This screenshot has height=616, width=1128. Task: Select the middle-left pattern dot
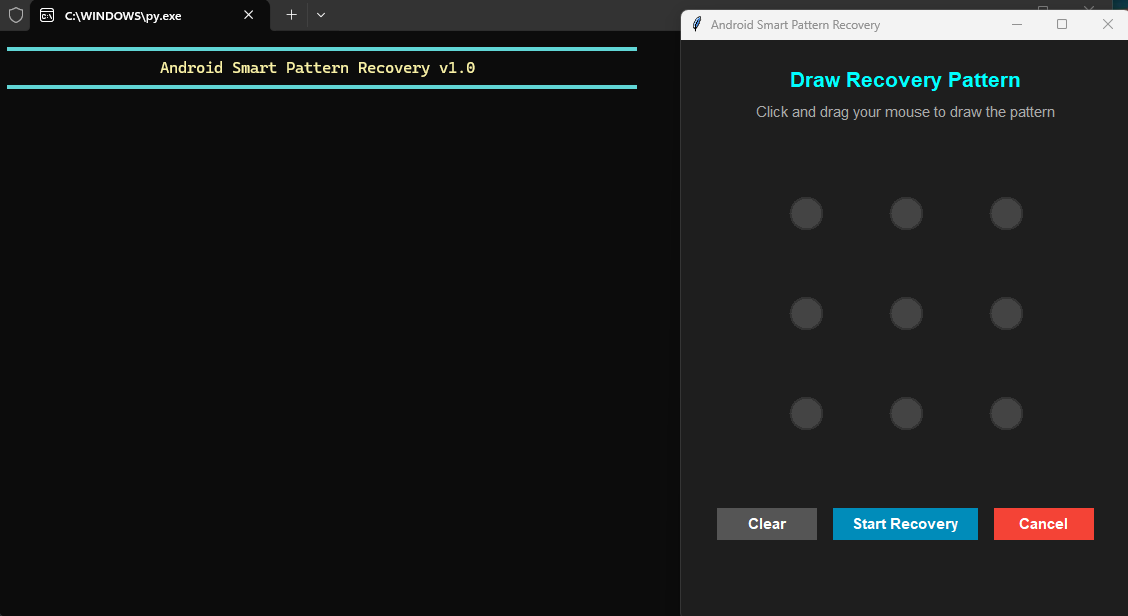coord(806,314)
